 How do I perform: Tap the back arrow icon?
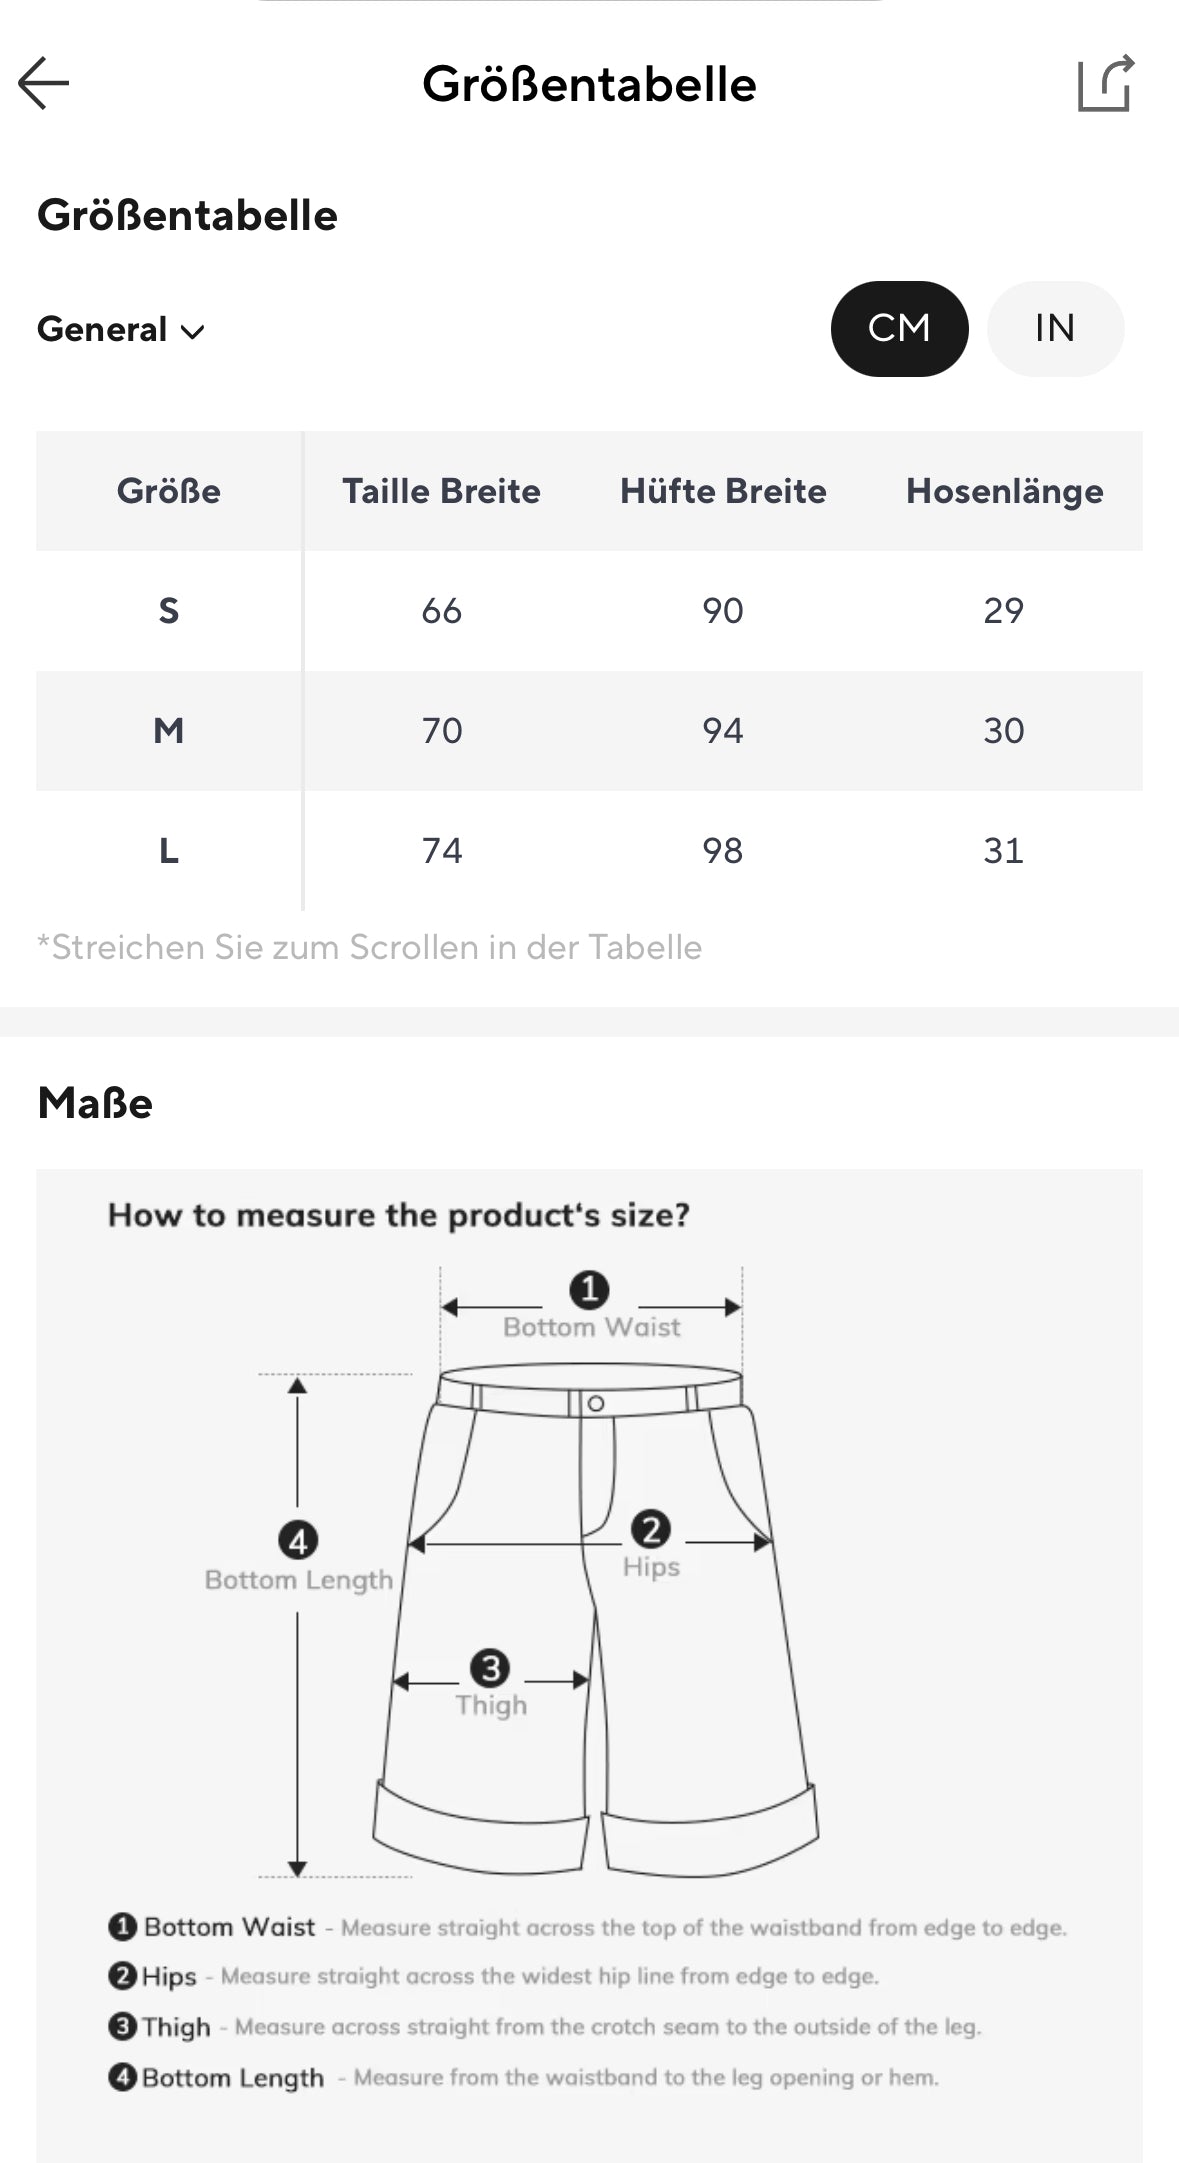click(44, 83)
